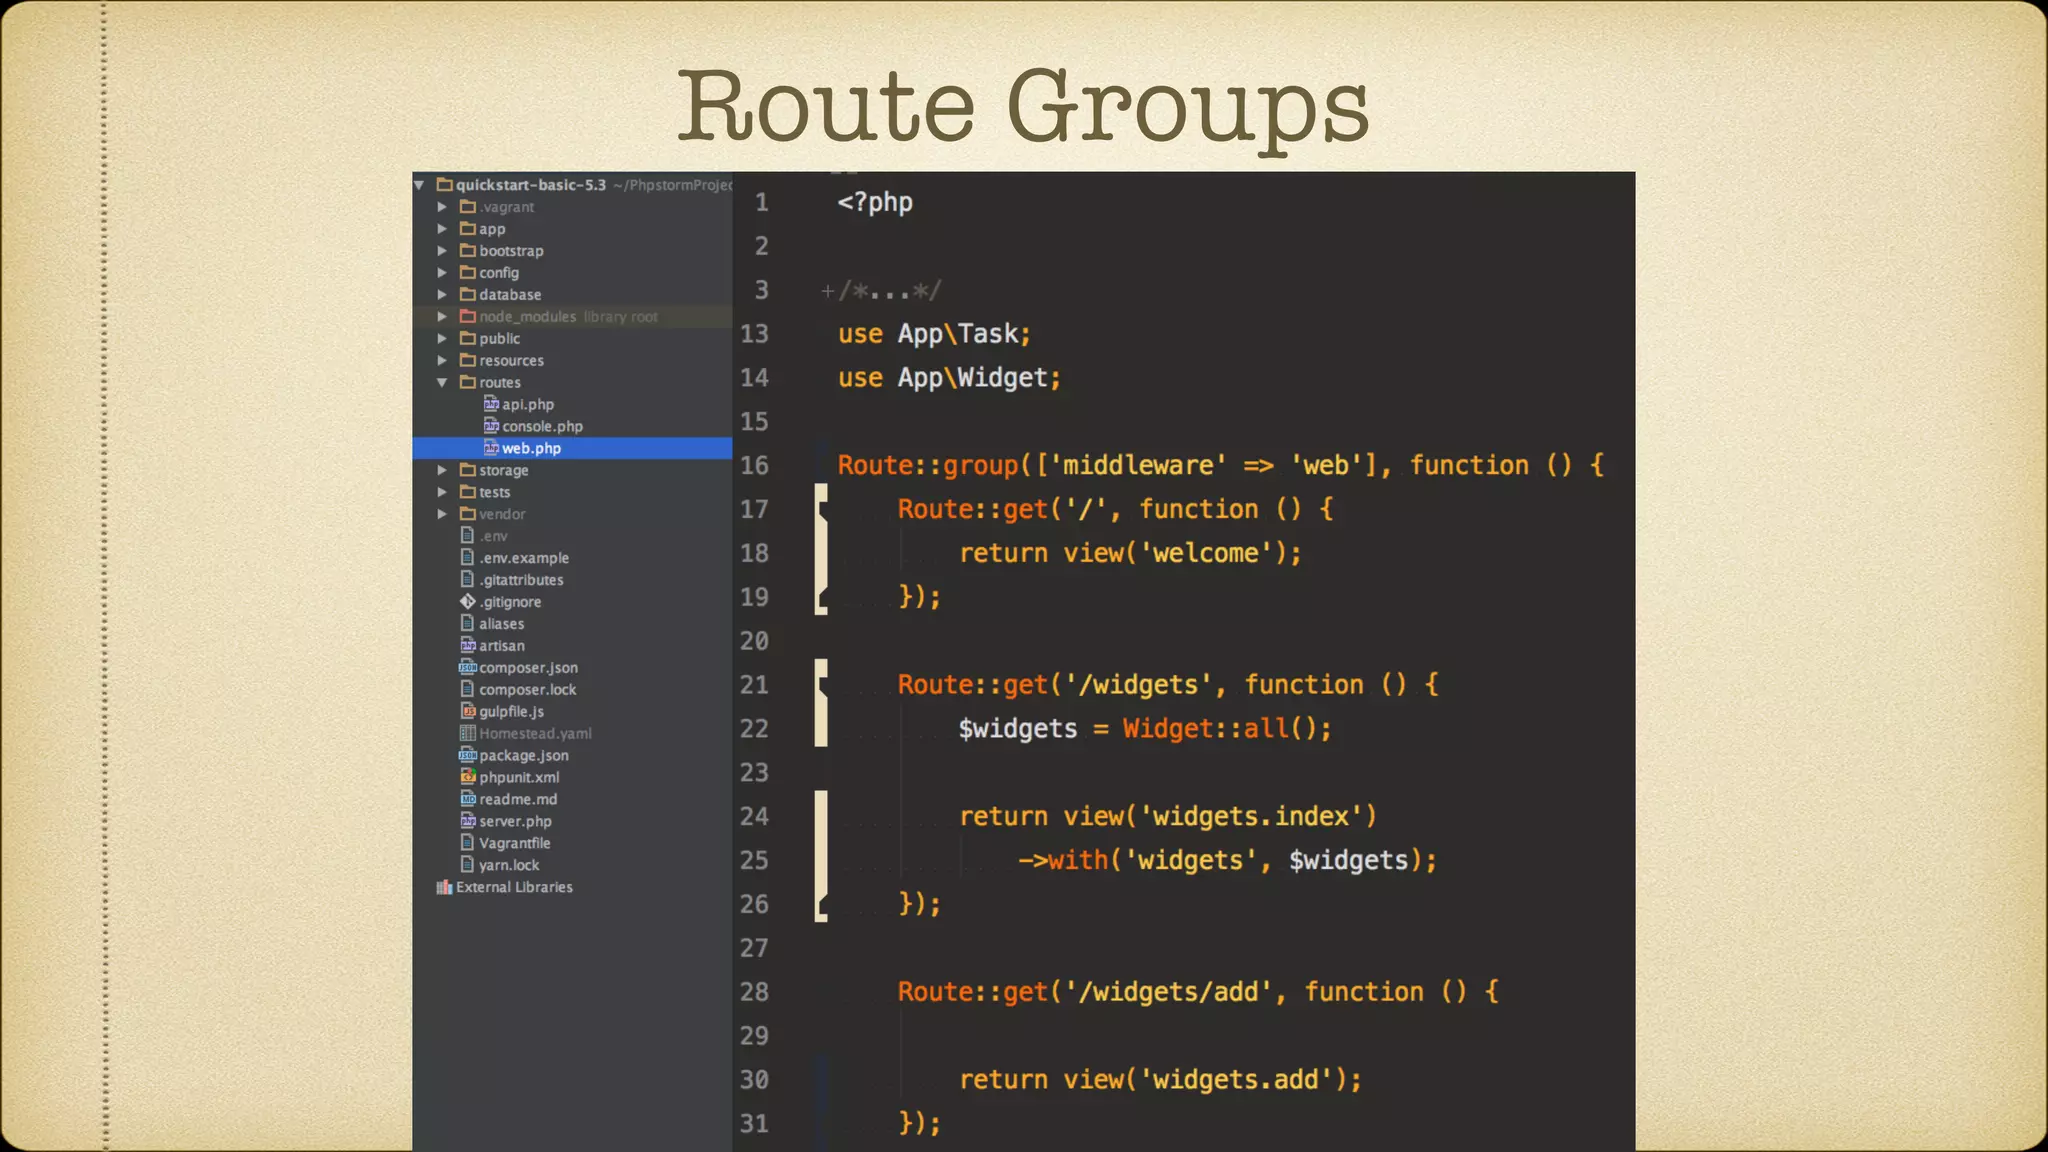
Task: Expand the node_modules folder arrow
Action: pos(442,317)
